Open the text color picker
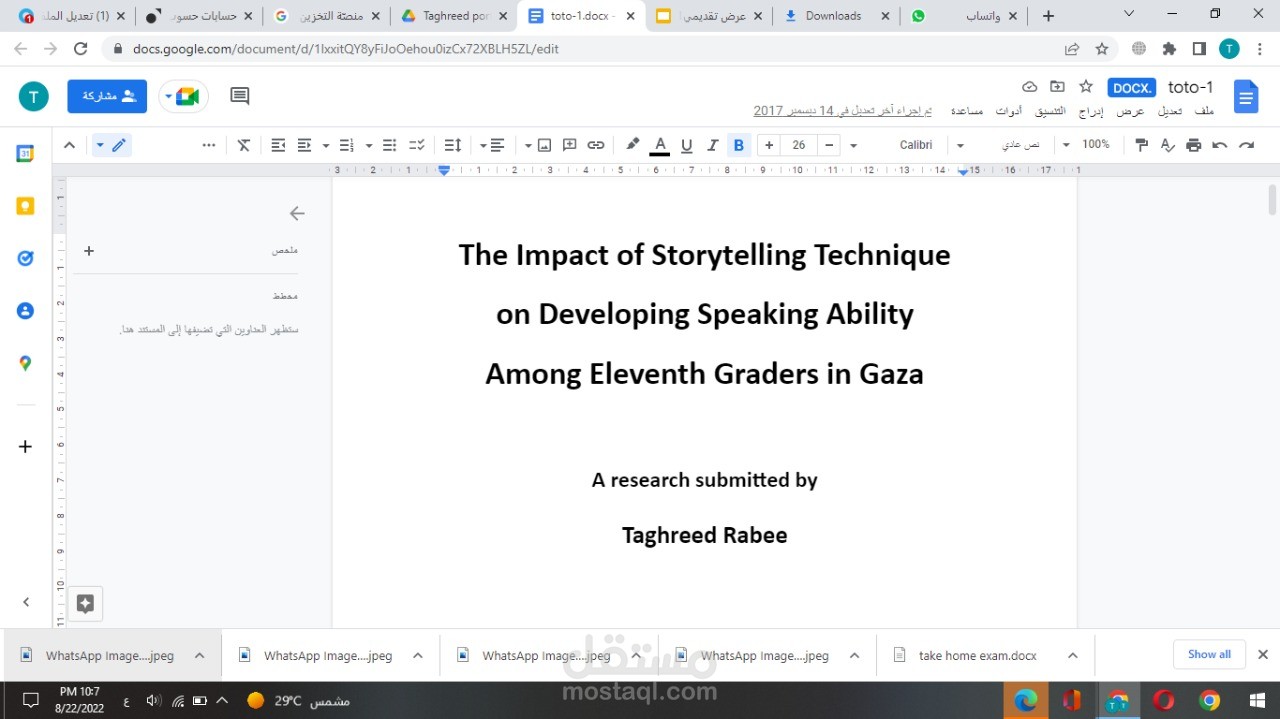The width and height of the screenshot is (1280, 719). [x=659, y=145]
